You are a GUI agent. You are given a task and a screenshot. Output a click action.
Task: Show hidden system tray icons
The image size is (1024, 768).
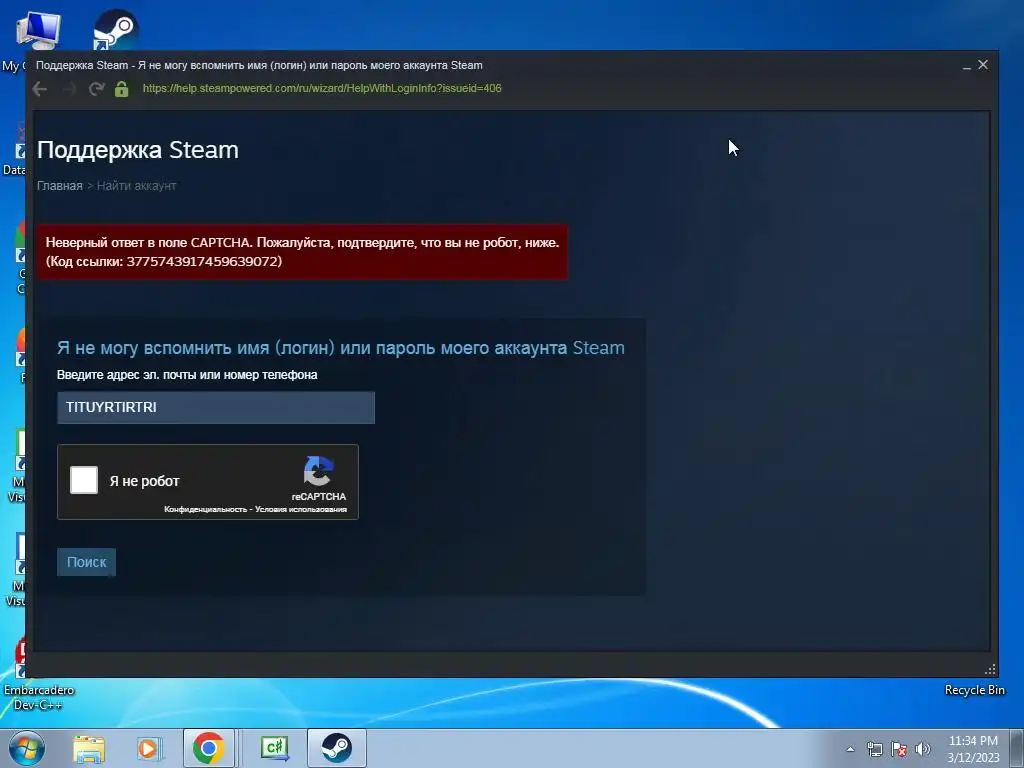(x=850, y=749)
